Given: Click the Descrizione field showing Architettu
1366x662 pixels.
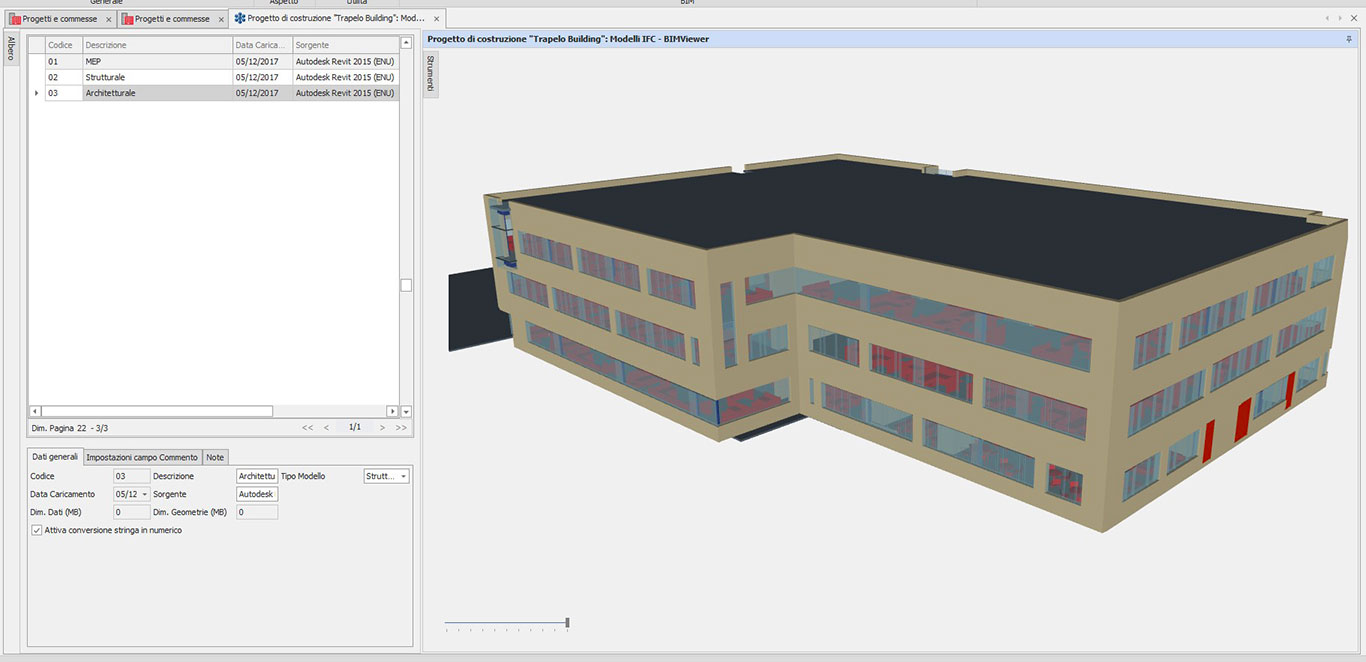Looking at the screenshot, I should click(x=257, y=476).
